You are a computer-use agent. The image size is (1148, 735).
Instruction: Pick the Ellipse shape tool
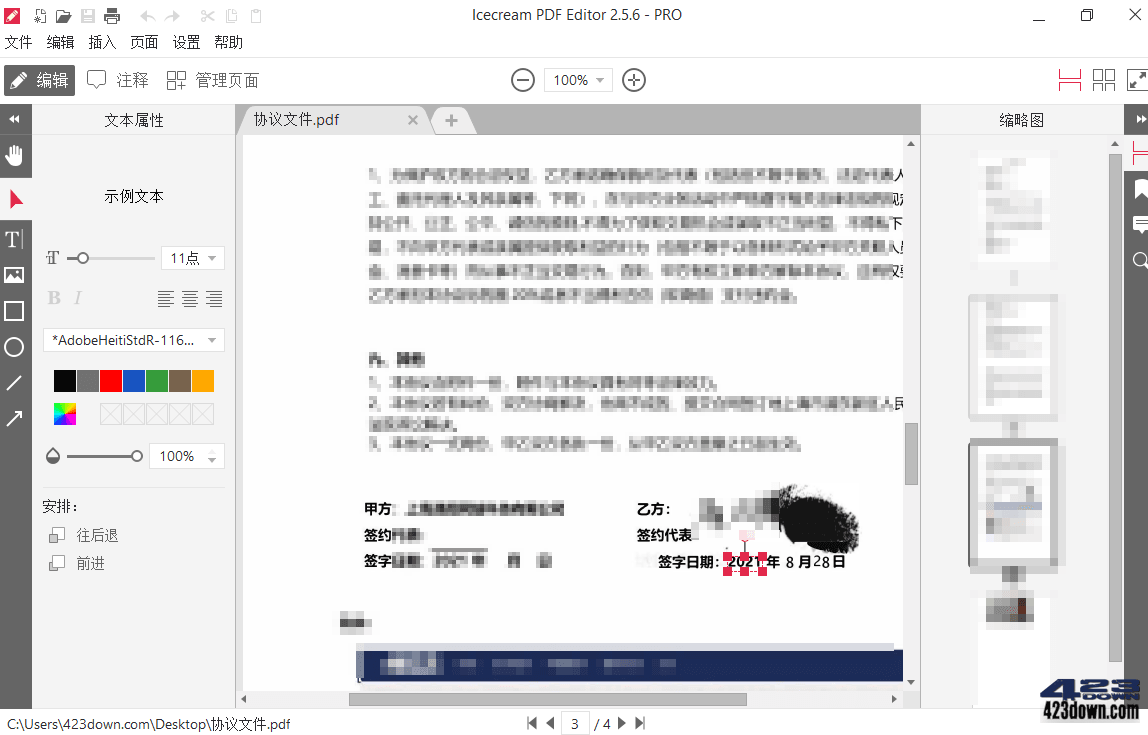pos(14,347)
